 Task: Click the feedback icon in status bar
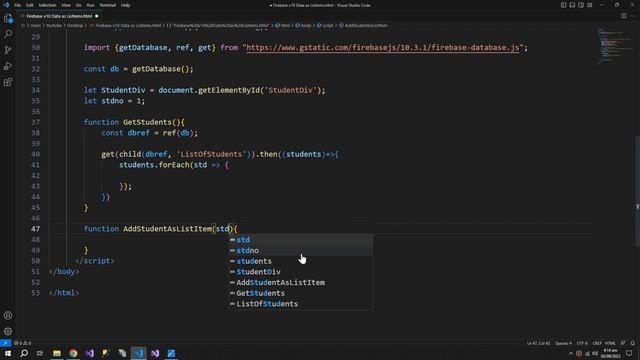(623, 343)
